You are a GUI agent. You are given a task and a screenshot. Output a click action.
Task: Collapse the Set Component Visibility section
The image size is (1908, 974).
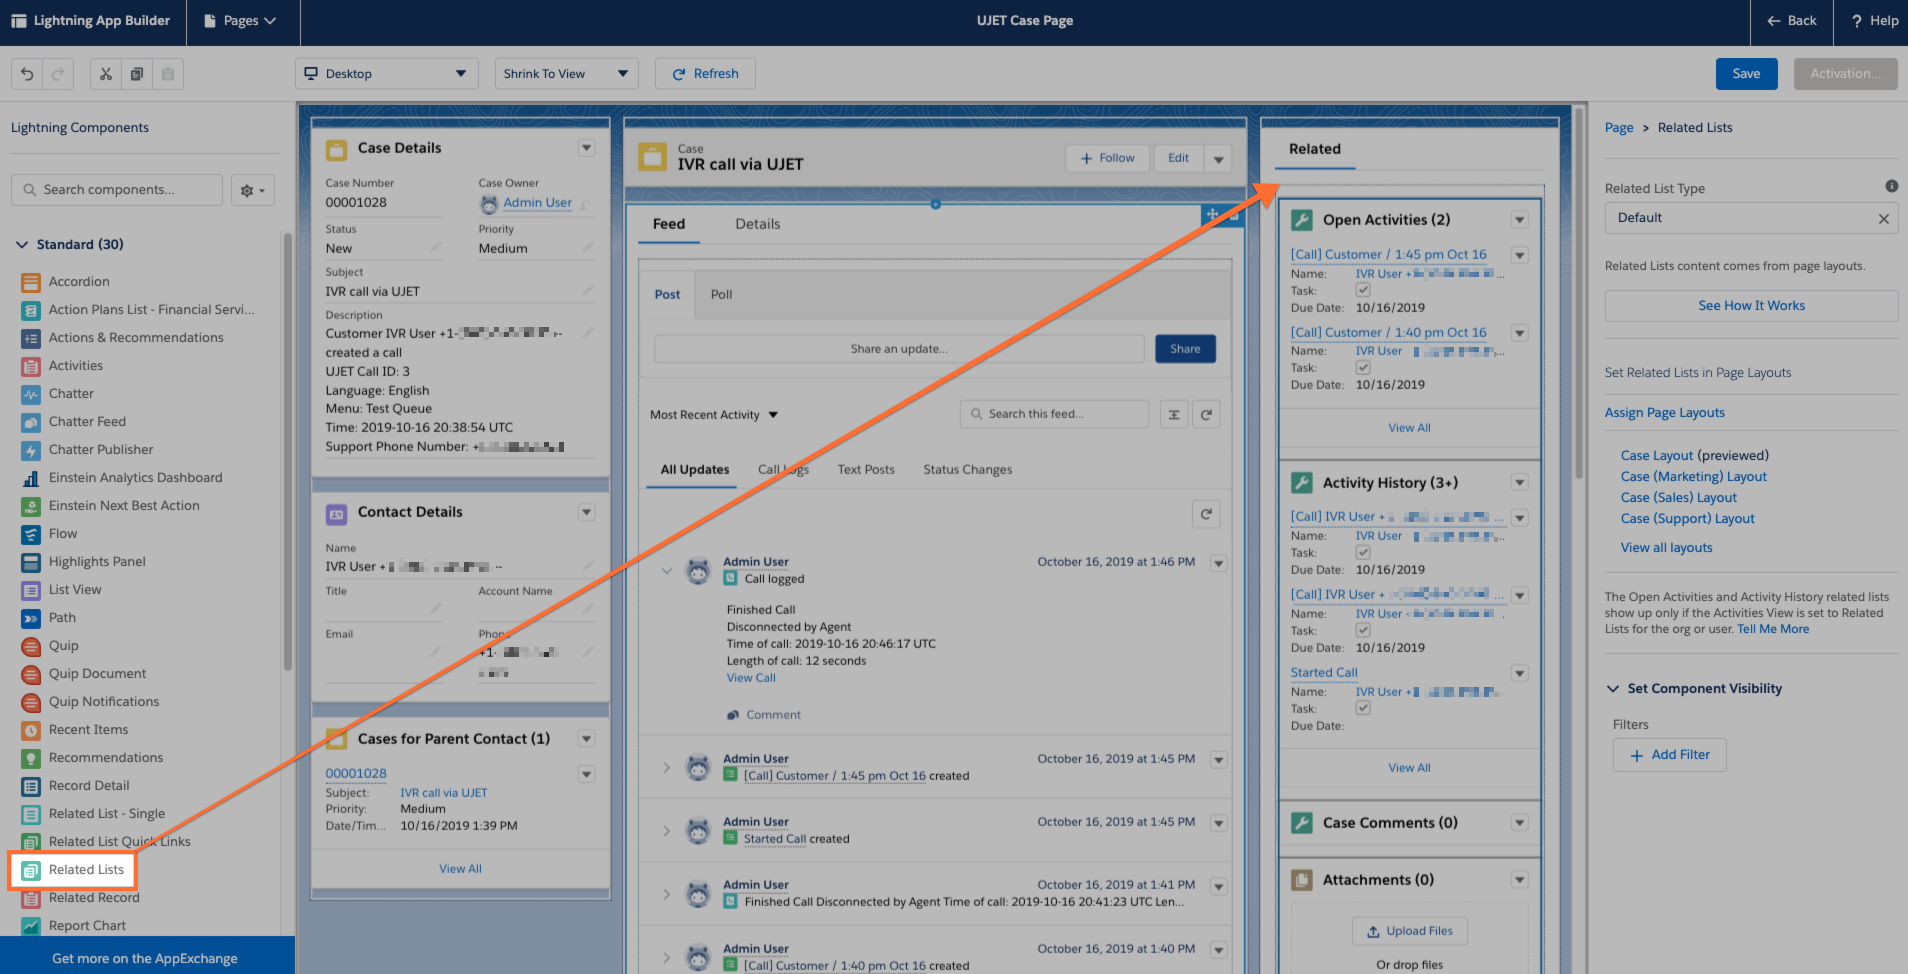coord(1612,689)
